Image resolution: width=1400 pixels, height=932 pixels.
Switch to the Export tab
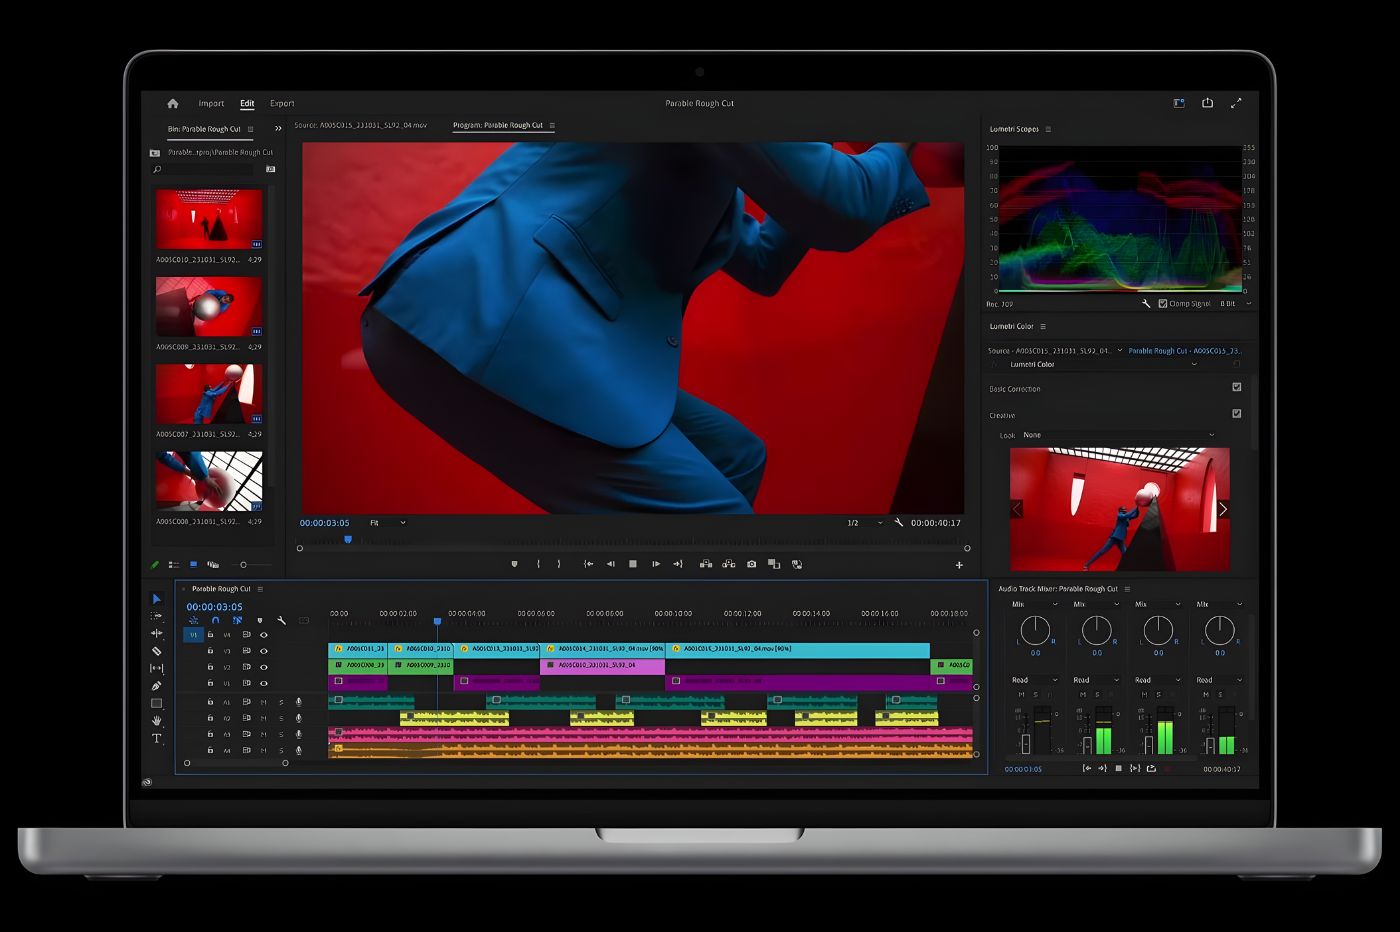pyautogui.click(x=282, y=103)
